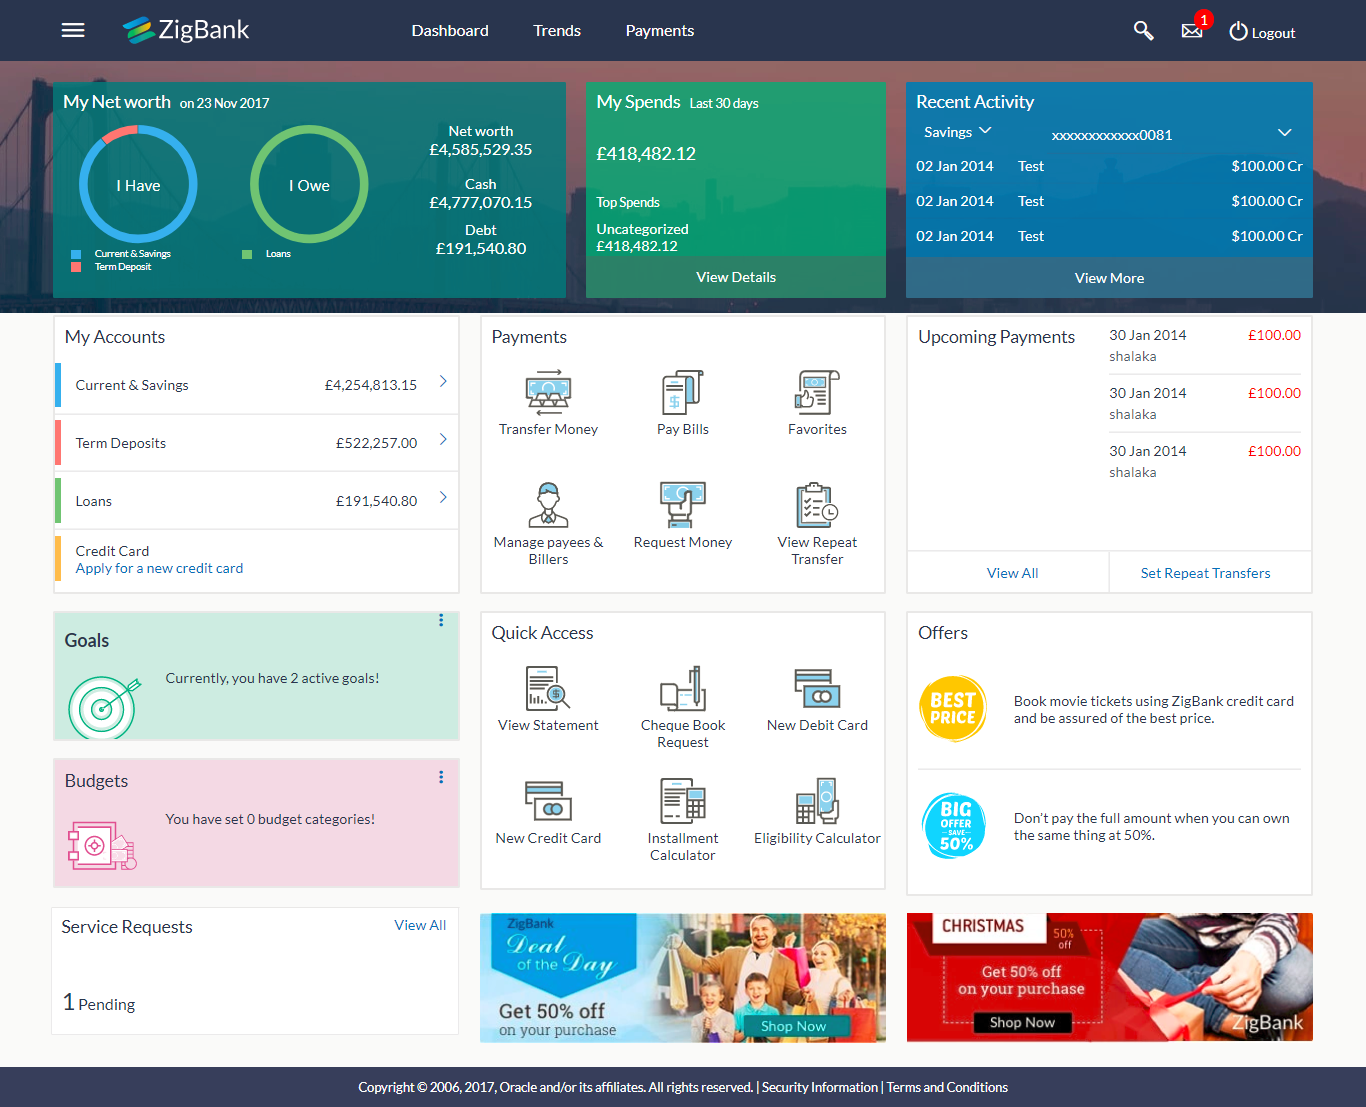Click the Loans green legend swatch
The height and width of the screenshot is (1107, 1366).
click(247, 254)
